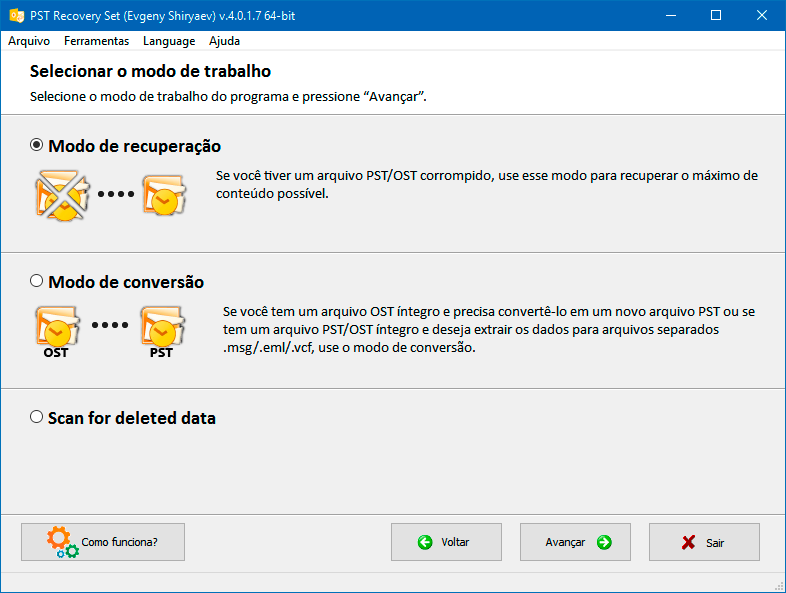The height and width of the screenshot is (593, 786).
Task: Click the recovered Outlook file icon in recovery mode
Action: pos(164,195)
